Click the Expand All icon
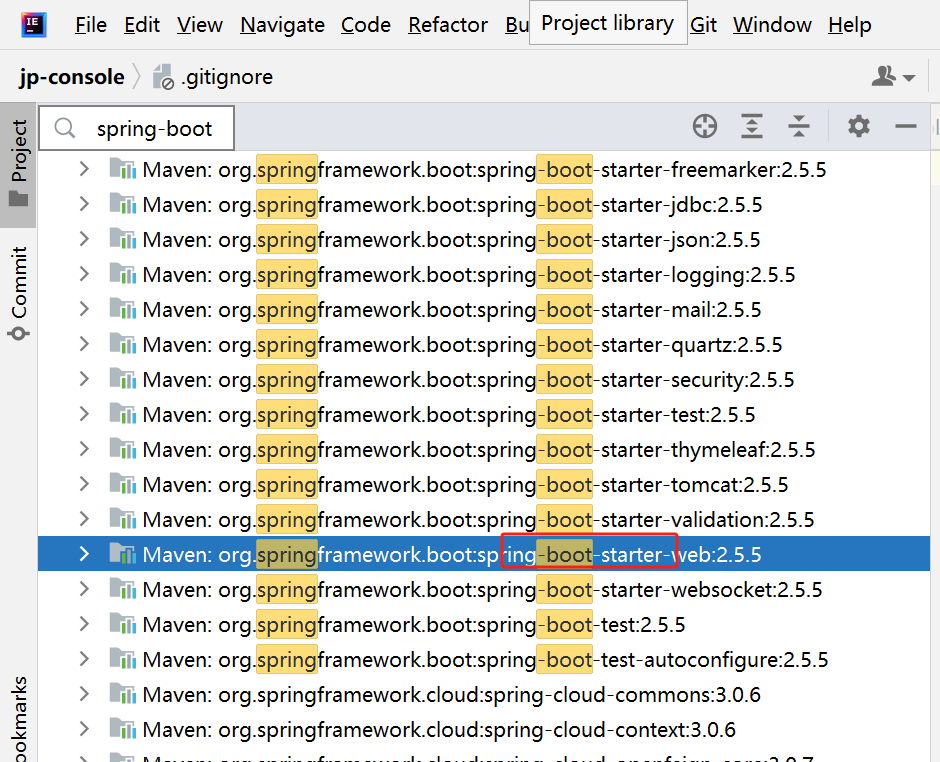Screen dimensions: 940x762 752,127
